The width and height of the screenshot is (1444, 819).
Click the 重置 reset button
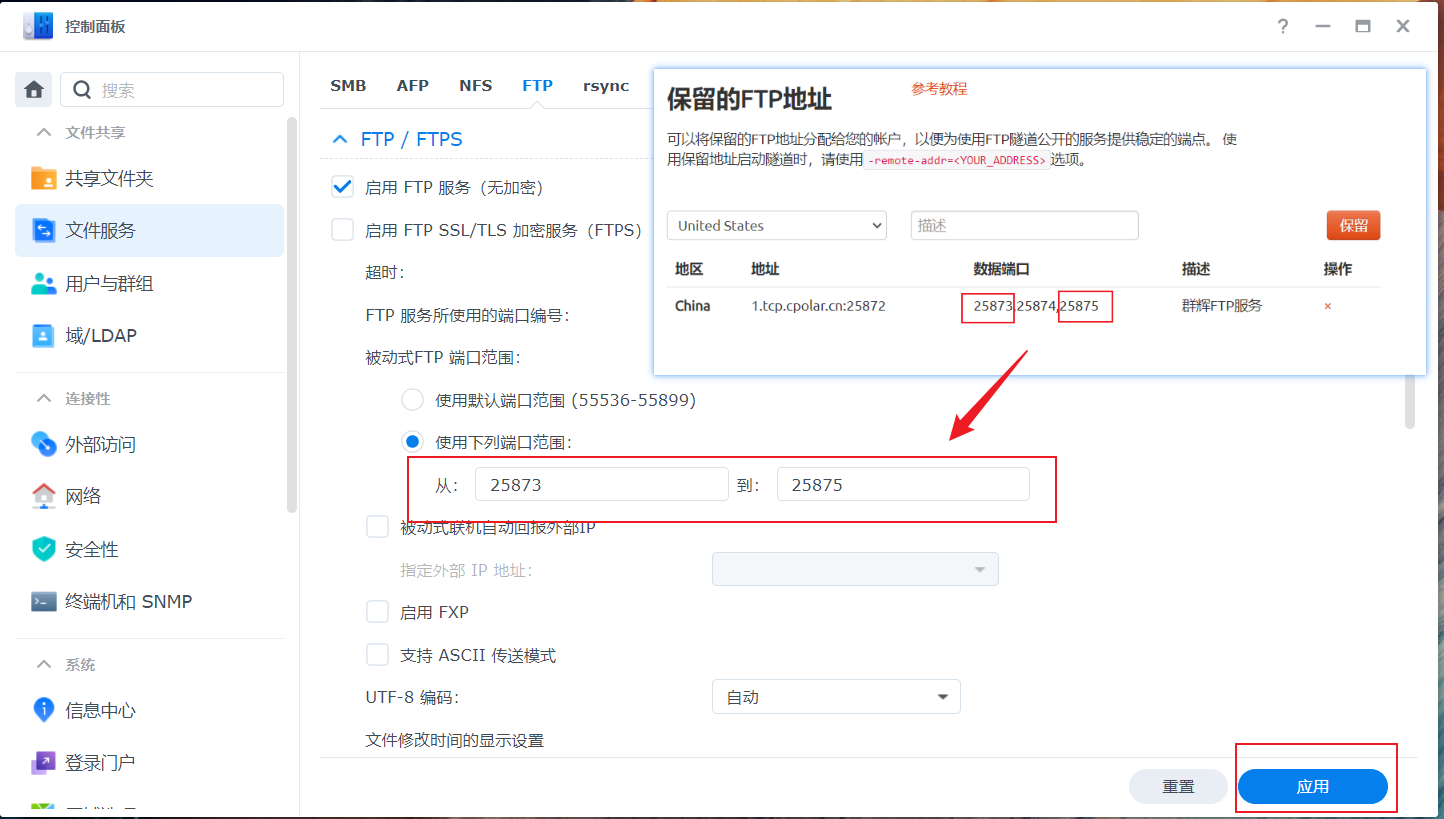(x=1179, y=786)
